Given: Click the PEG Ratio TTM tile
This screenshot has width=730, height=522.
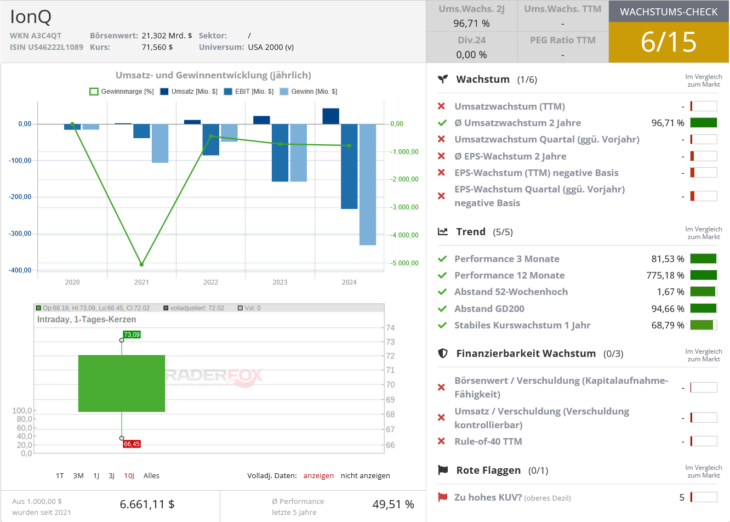Looking at the screenshot, I should pyautogui.click(x=563, y=47).
